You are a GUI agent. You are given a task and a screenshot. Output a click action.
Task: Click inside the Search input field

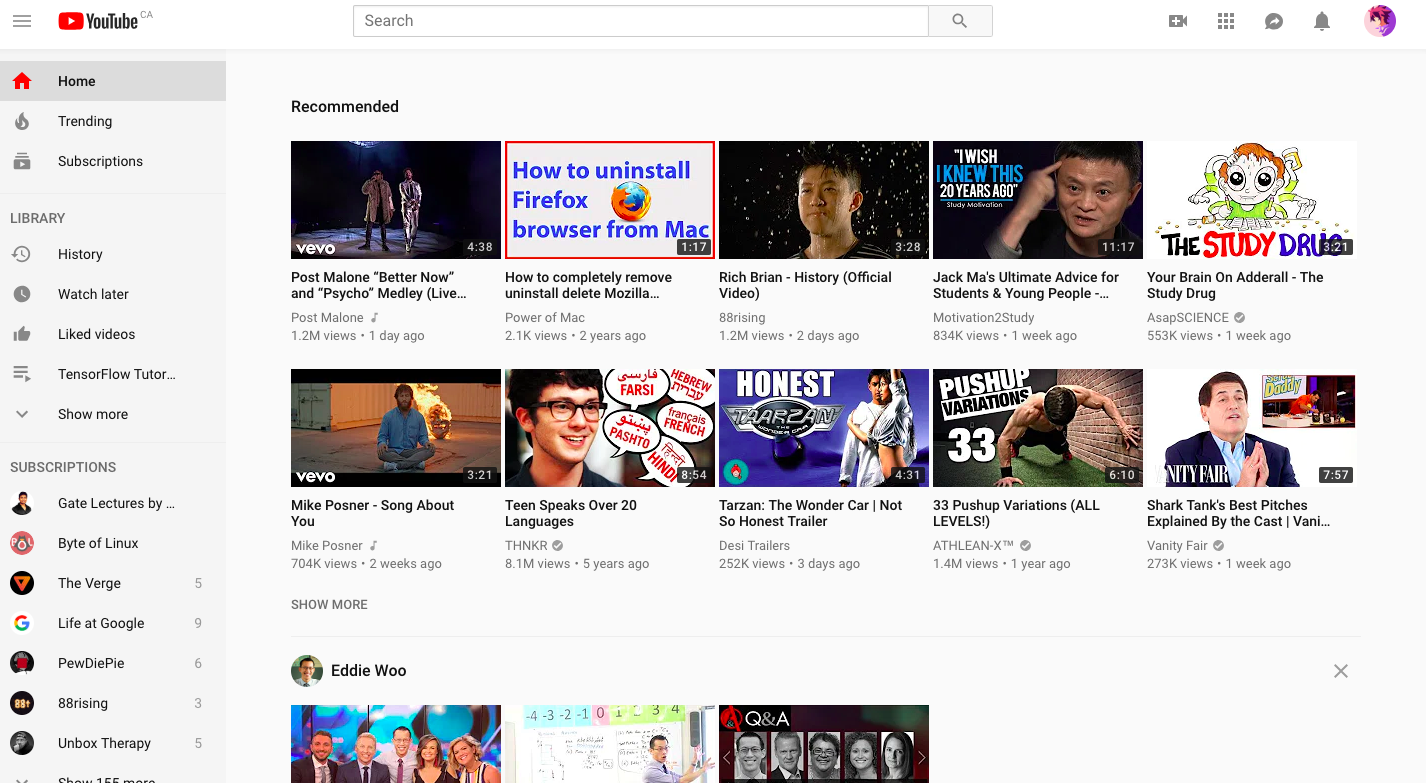click(x=640, y=21)
